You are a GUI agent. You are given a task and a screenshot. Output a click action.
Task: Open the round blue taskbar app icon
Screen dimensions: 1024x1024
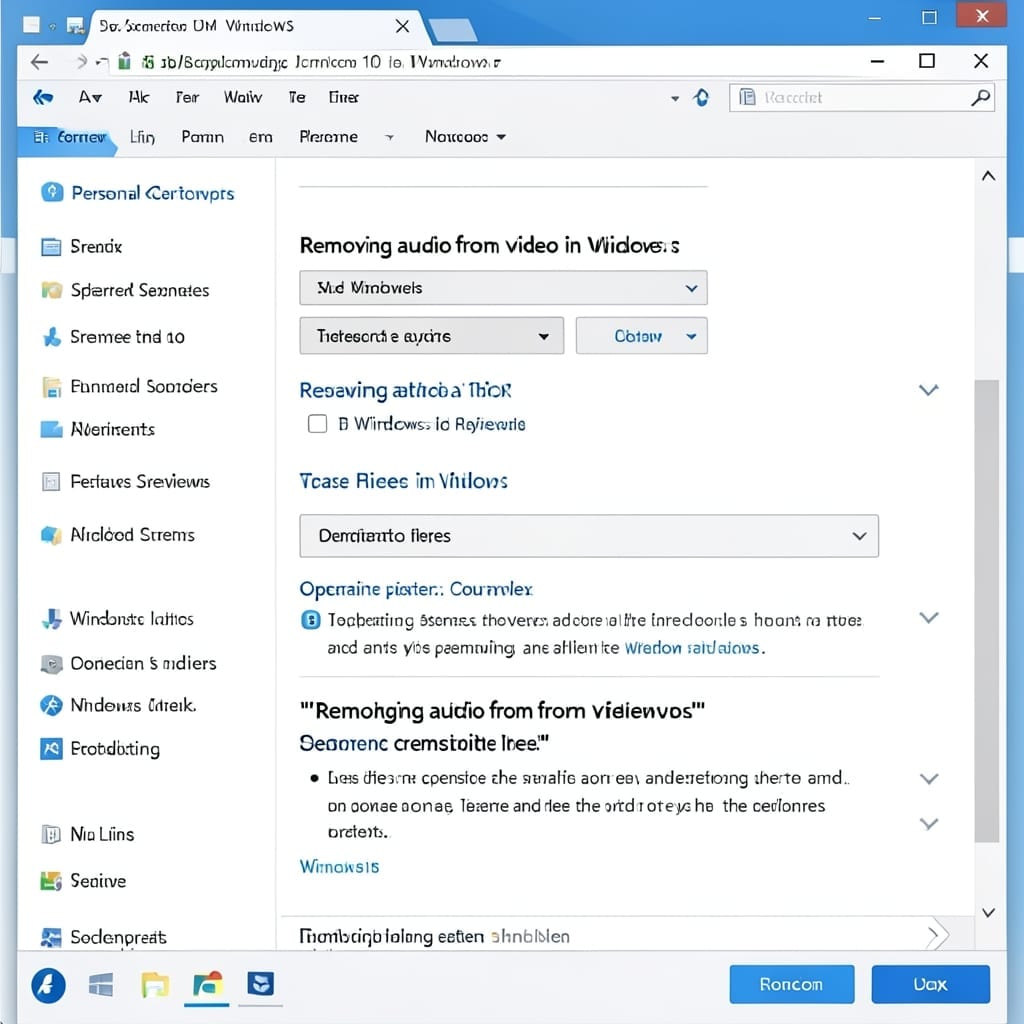(x=48, y=985)
